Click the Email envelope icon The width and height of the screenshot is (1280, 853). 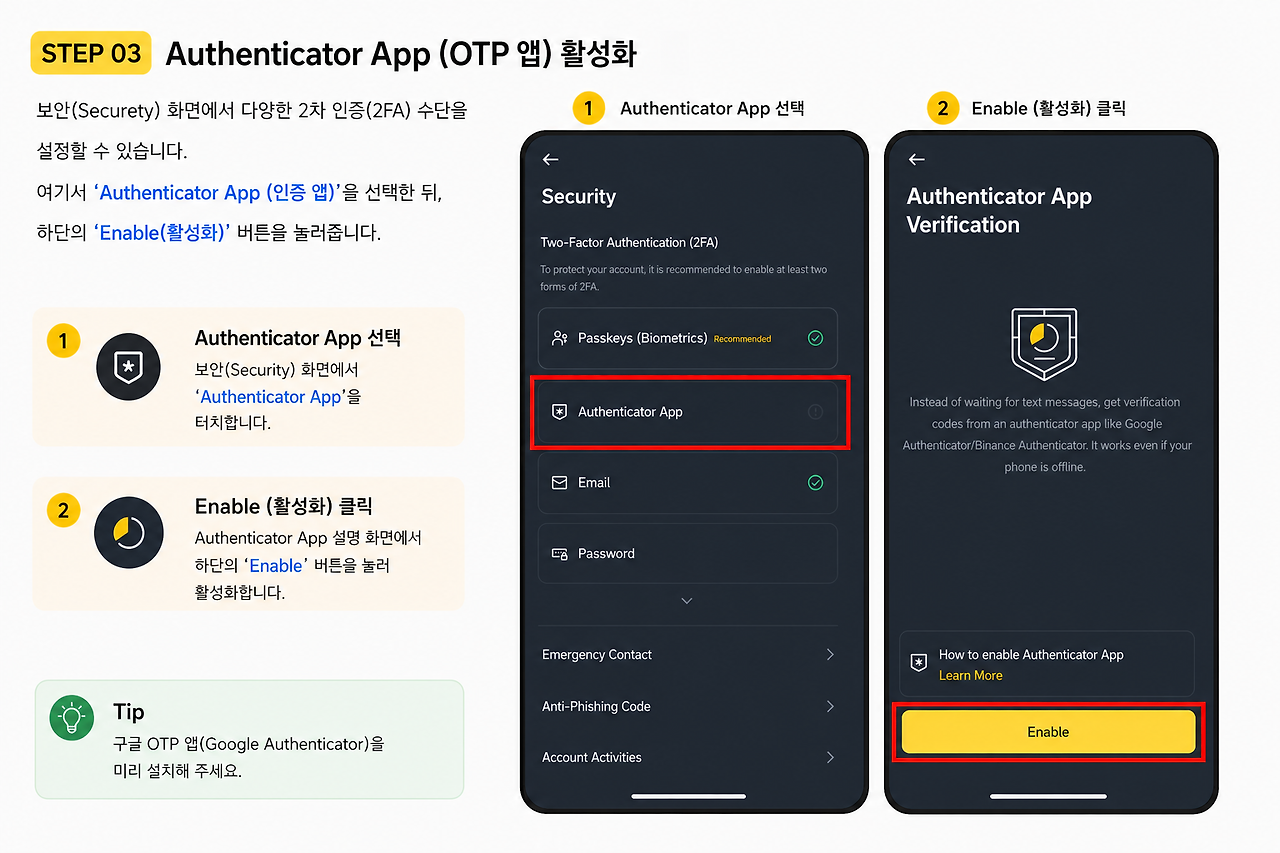coord(560,482)
